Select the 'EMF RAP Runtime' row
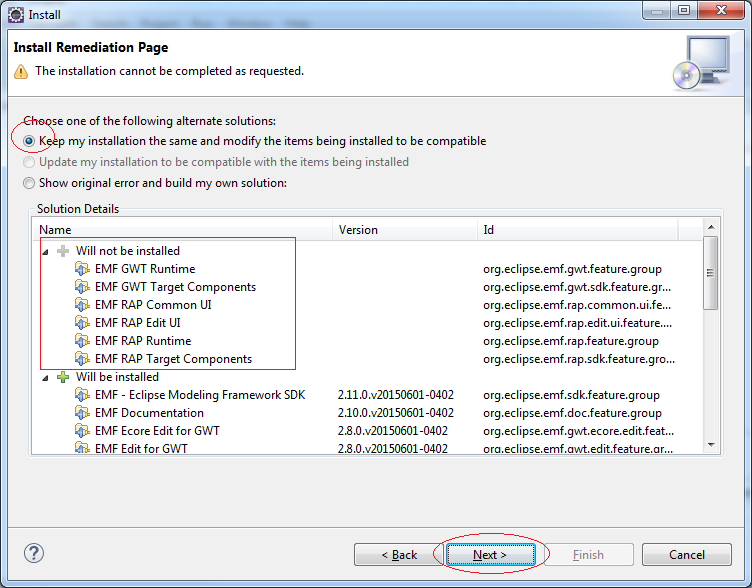752x588 pixels. click(367, 341)
